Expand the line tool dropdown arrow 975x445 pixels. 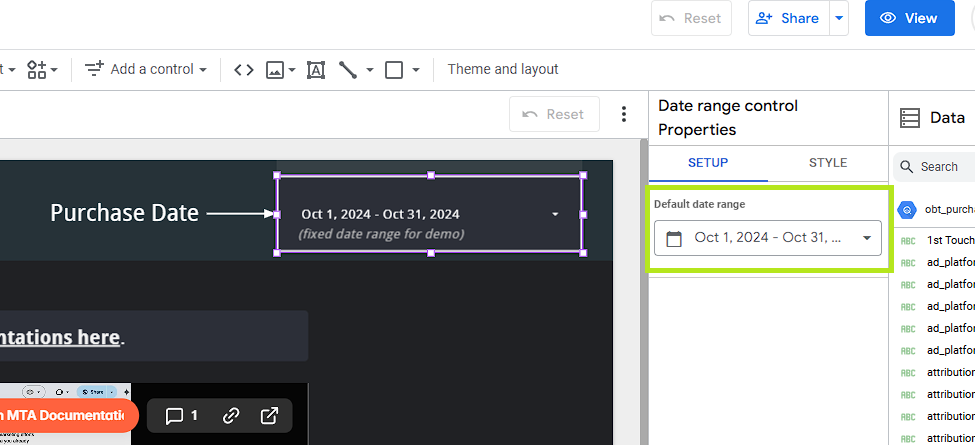(369, 70)
